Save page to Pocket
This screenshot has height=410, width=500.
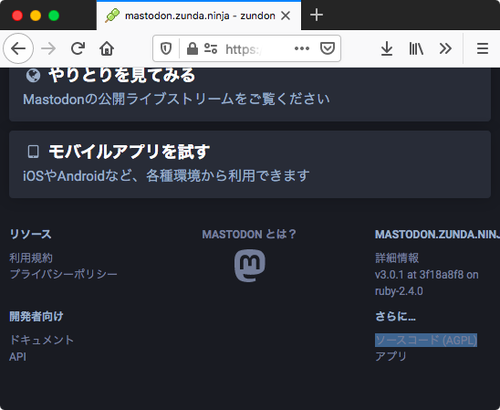point(327,49)
